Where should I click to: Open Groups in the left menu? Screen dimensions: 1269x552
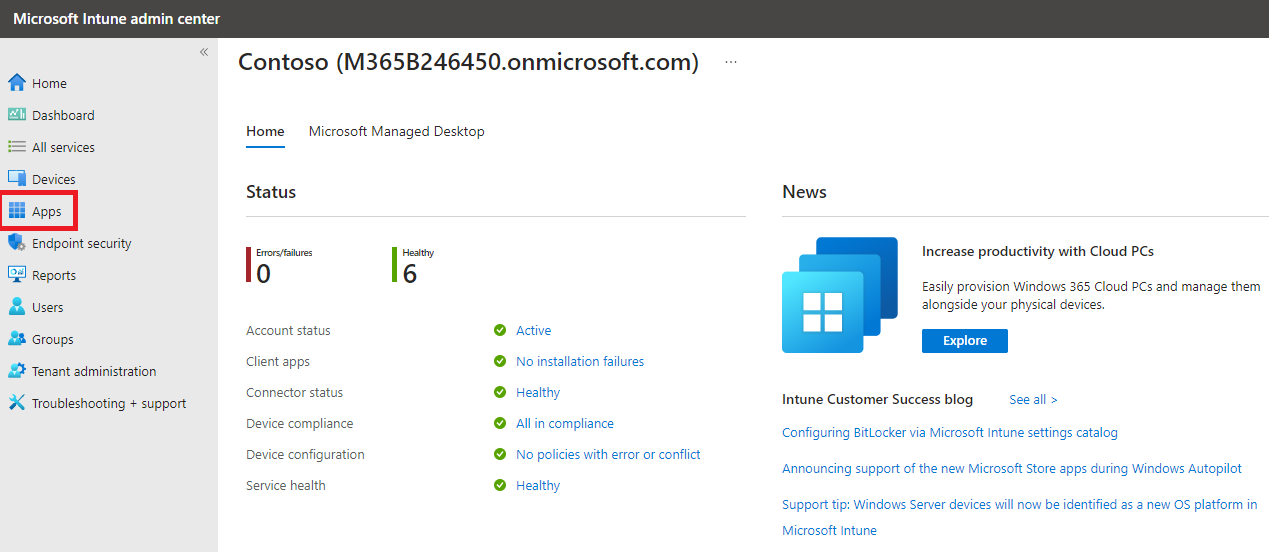(x=52, y=339)
